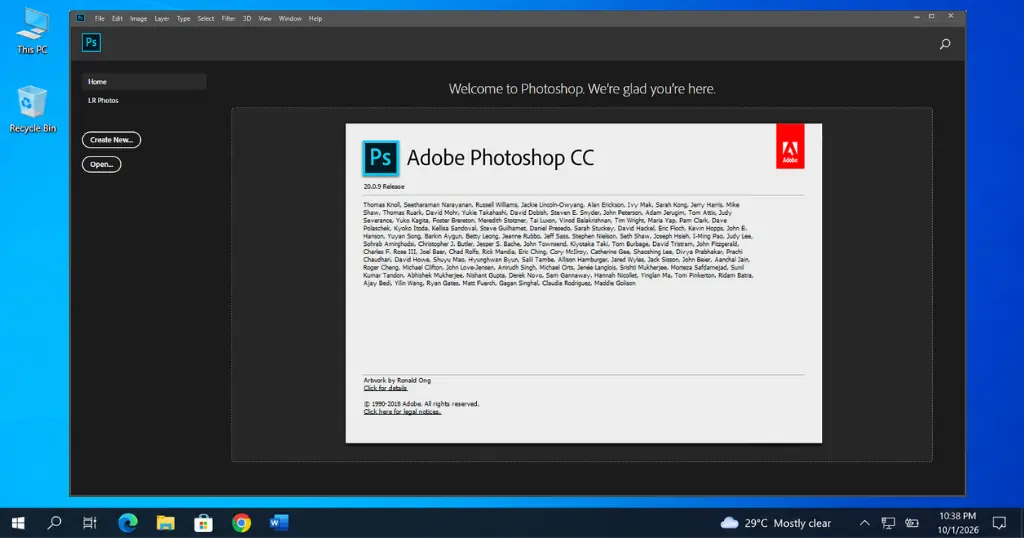Maximize the Photoshop window
Screen dimensions: 1024x538
click(x=932, y=16)
